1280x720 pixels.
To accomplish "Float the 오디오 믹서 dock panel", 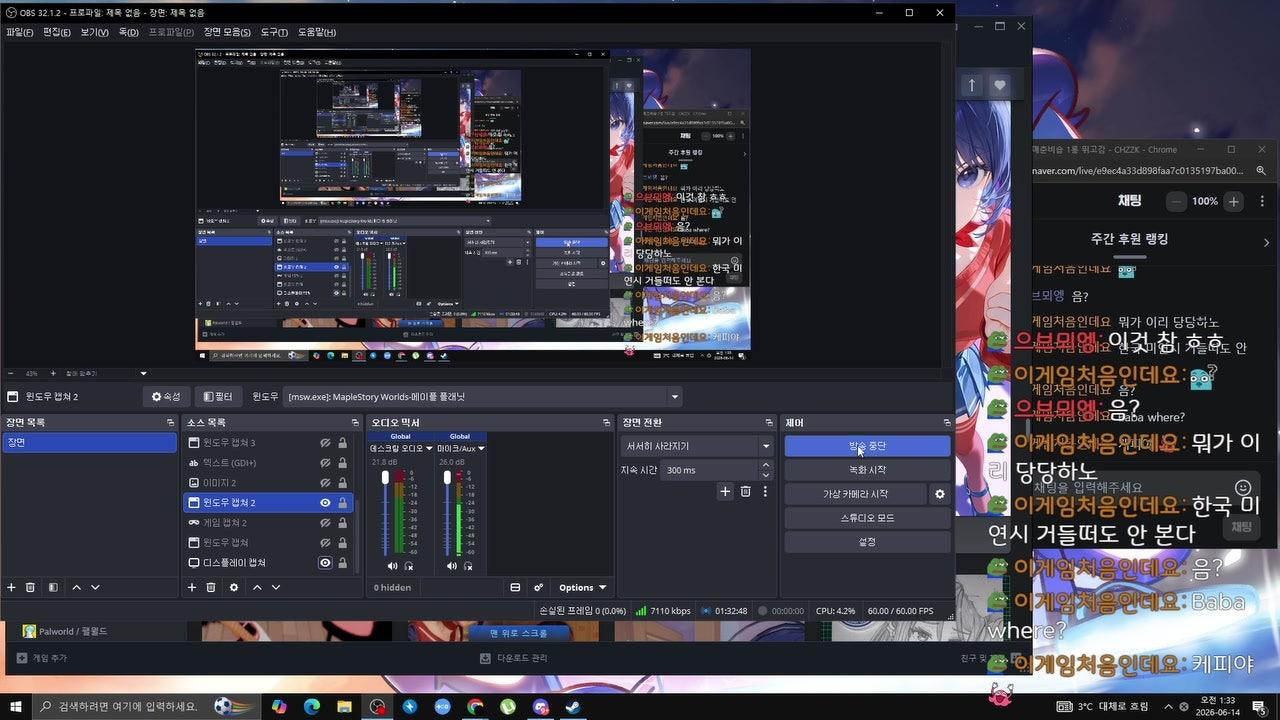I will click(x=606, y=423).
